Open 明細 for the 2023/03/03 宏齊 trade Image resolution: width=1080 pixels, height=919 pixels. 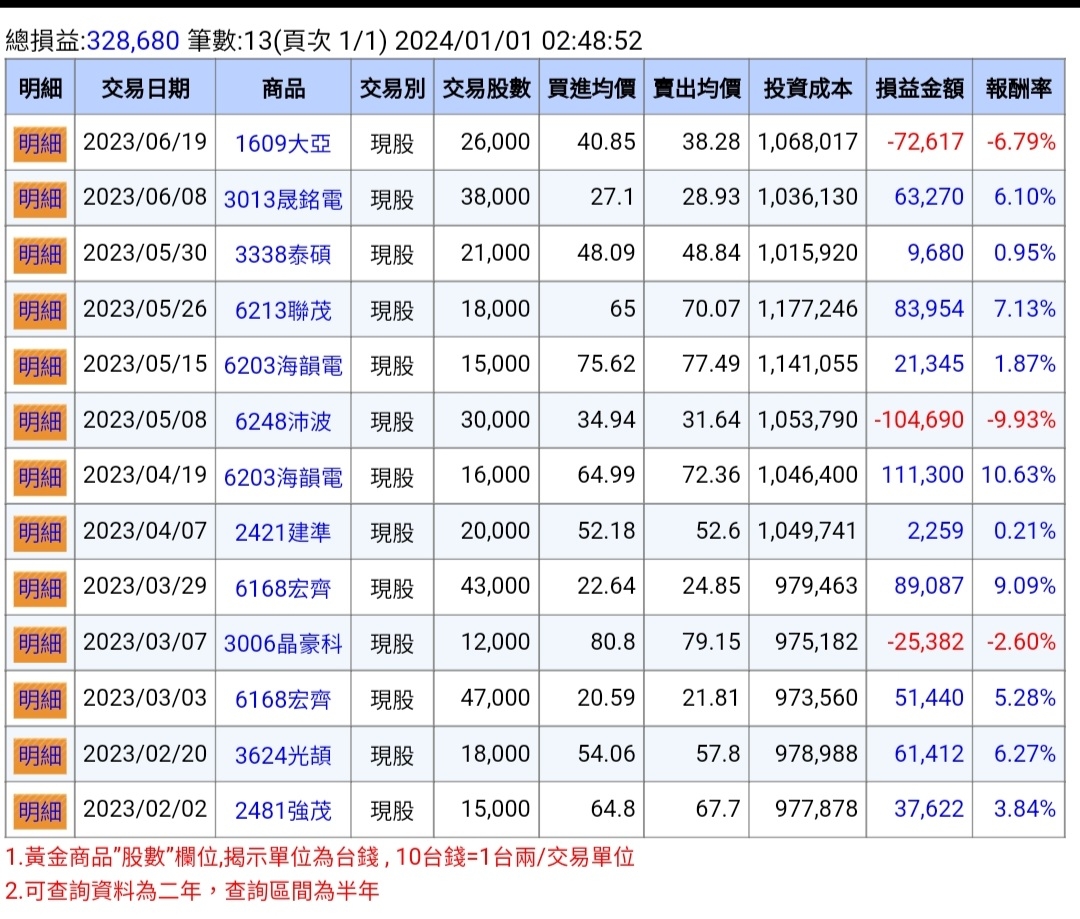coord(40,700)
